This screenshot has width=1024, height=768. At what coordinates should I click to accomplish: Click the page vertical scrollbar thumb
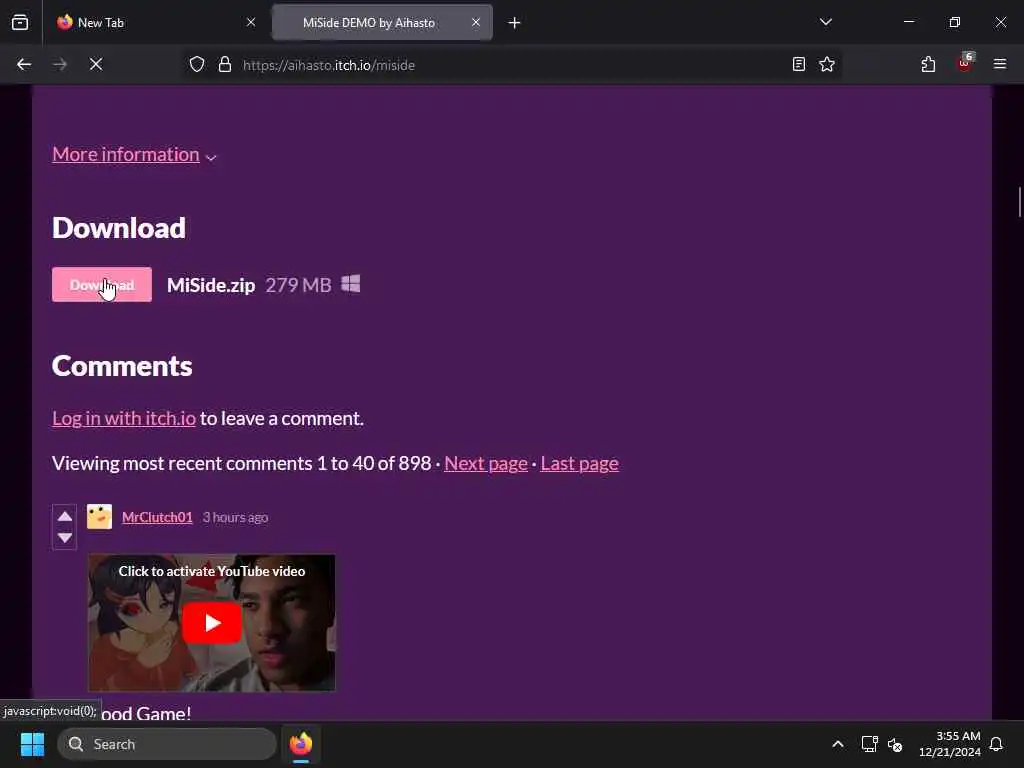point(1019,202)
